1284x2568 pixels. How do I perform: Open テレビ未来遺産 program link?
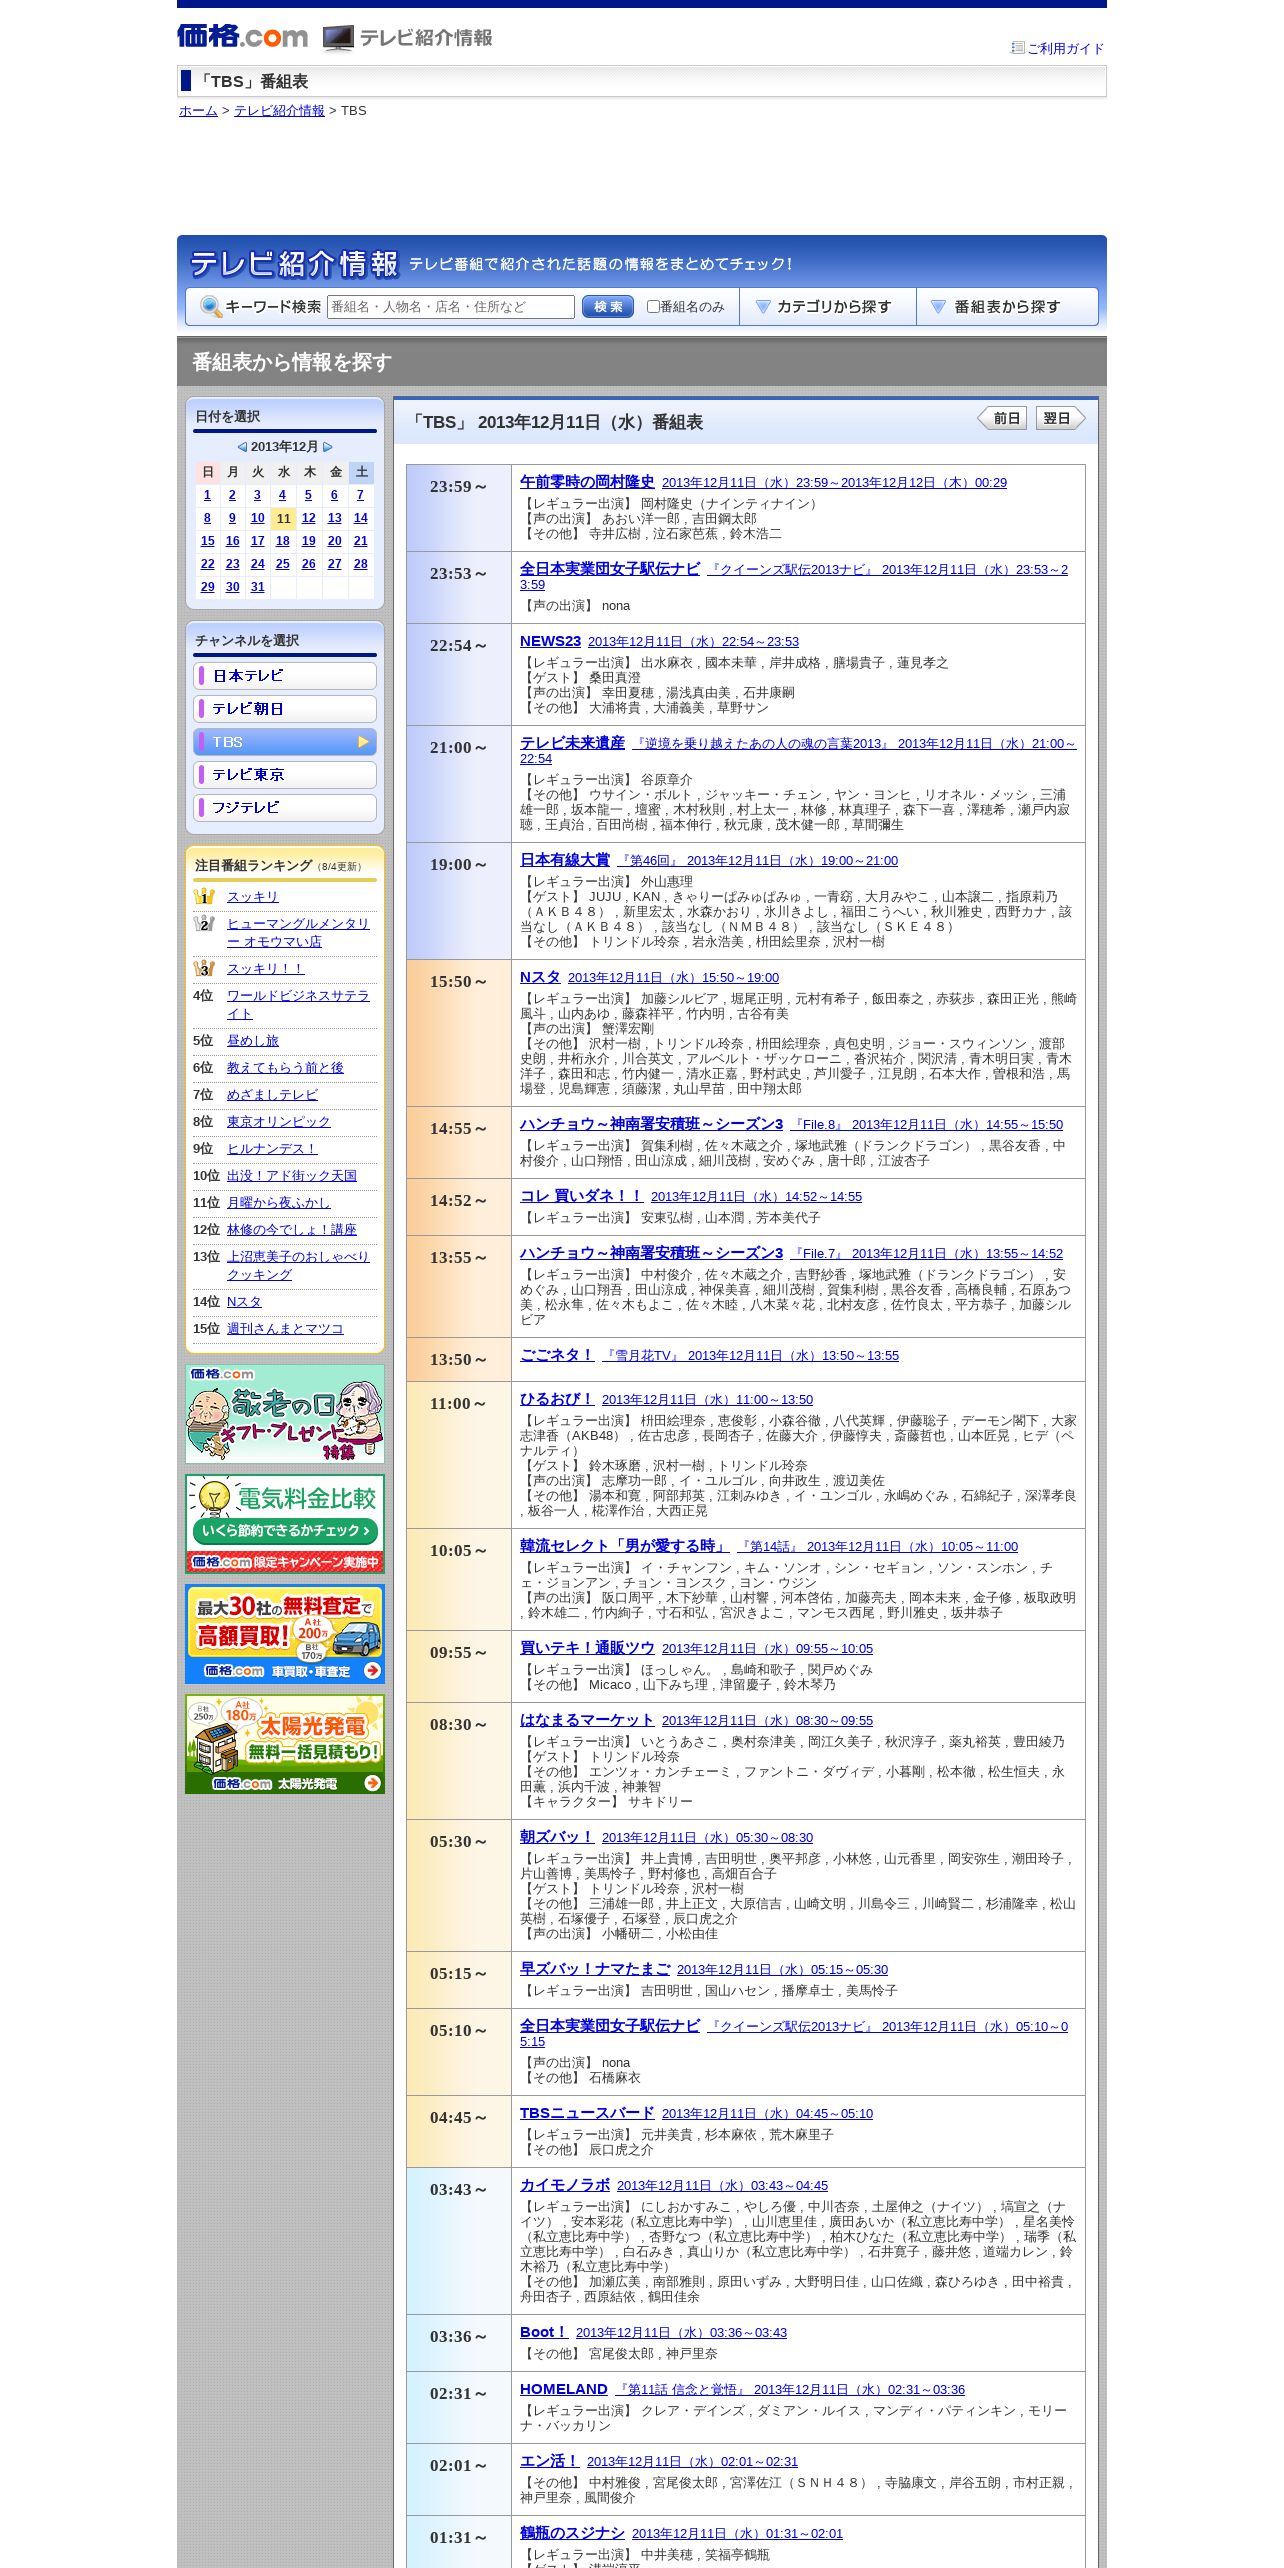pos(572,743)
